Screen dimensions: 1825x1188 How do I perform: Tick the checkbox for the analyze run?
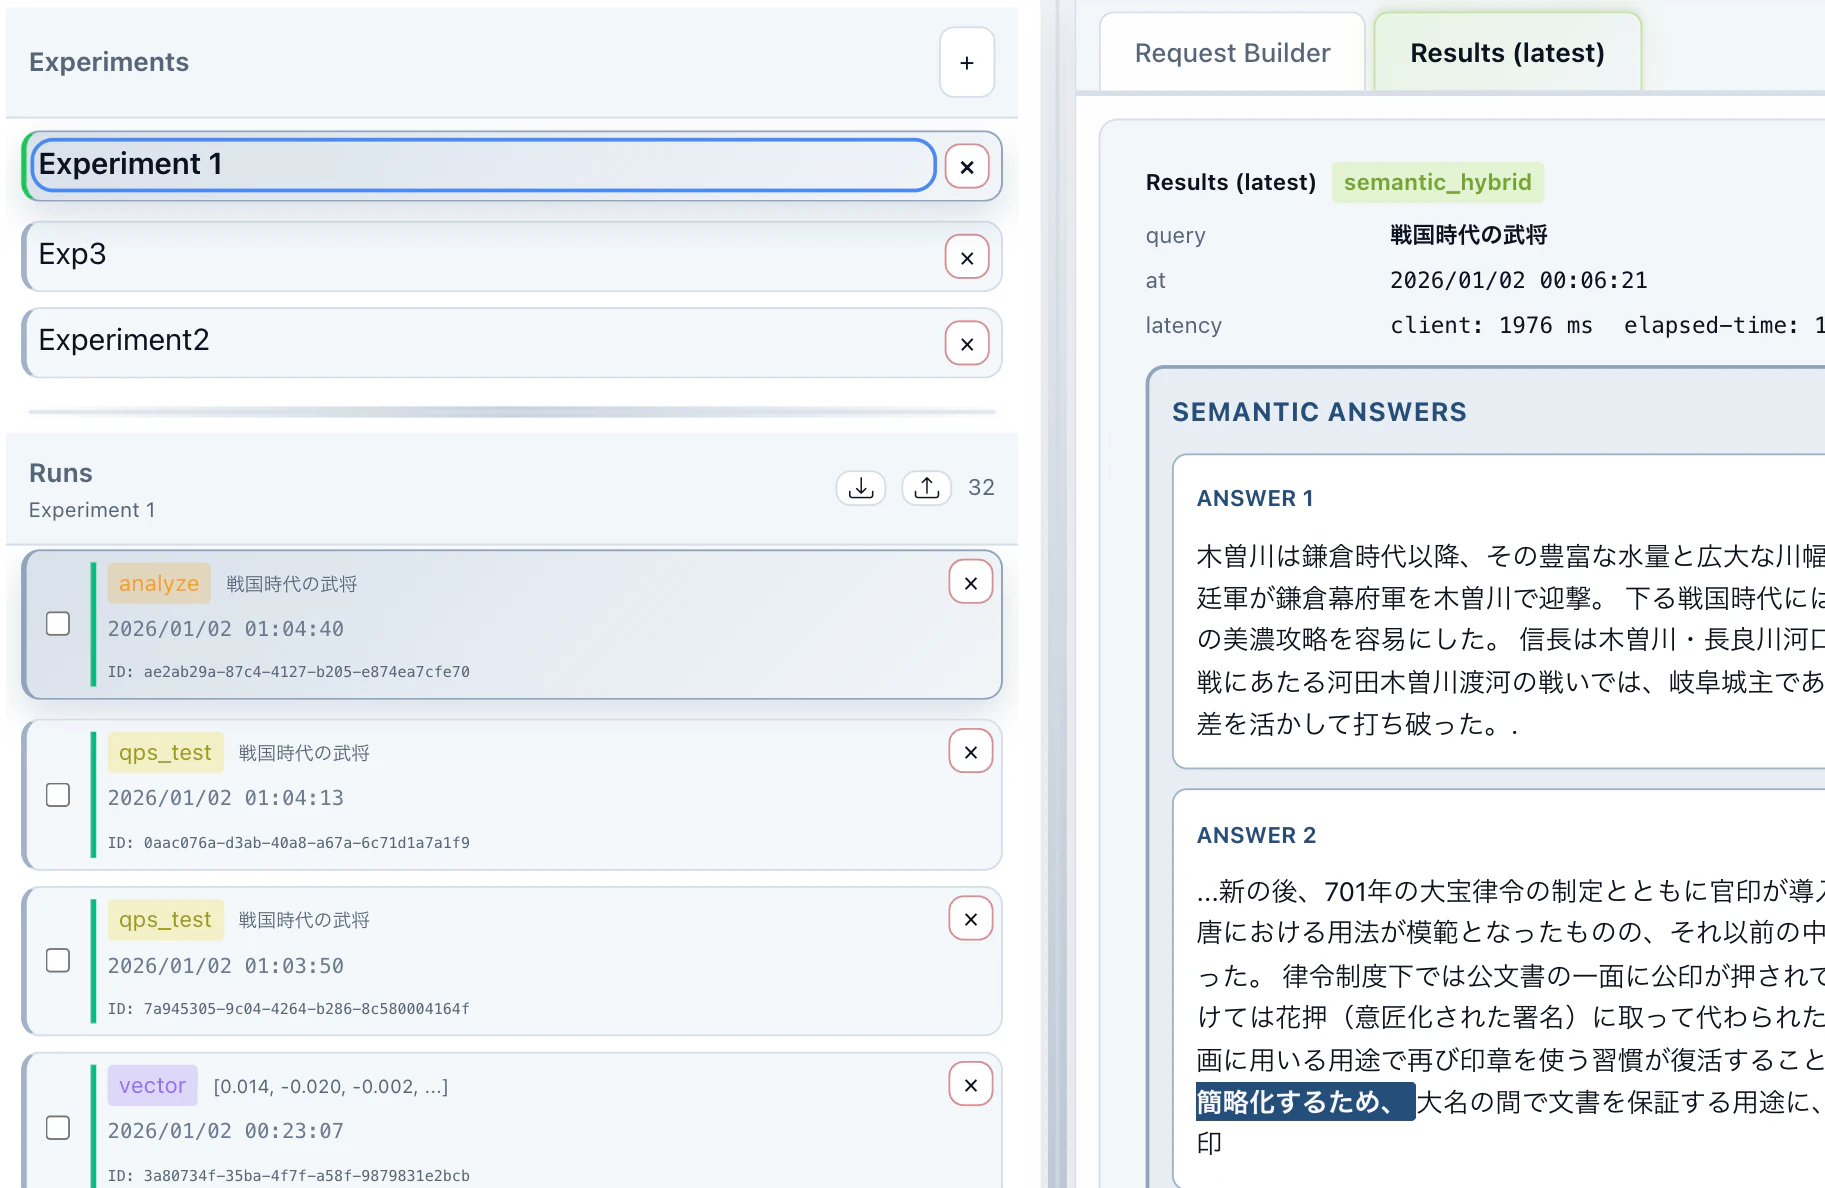[58, 624]
